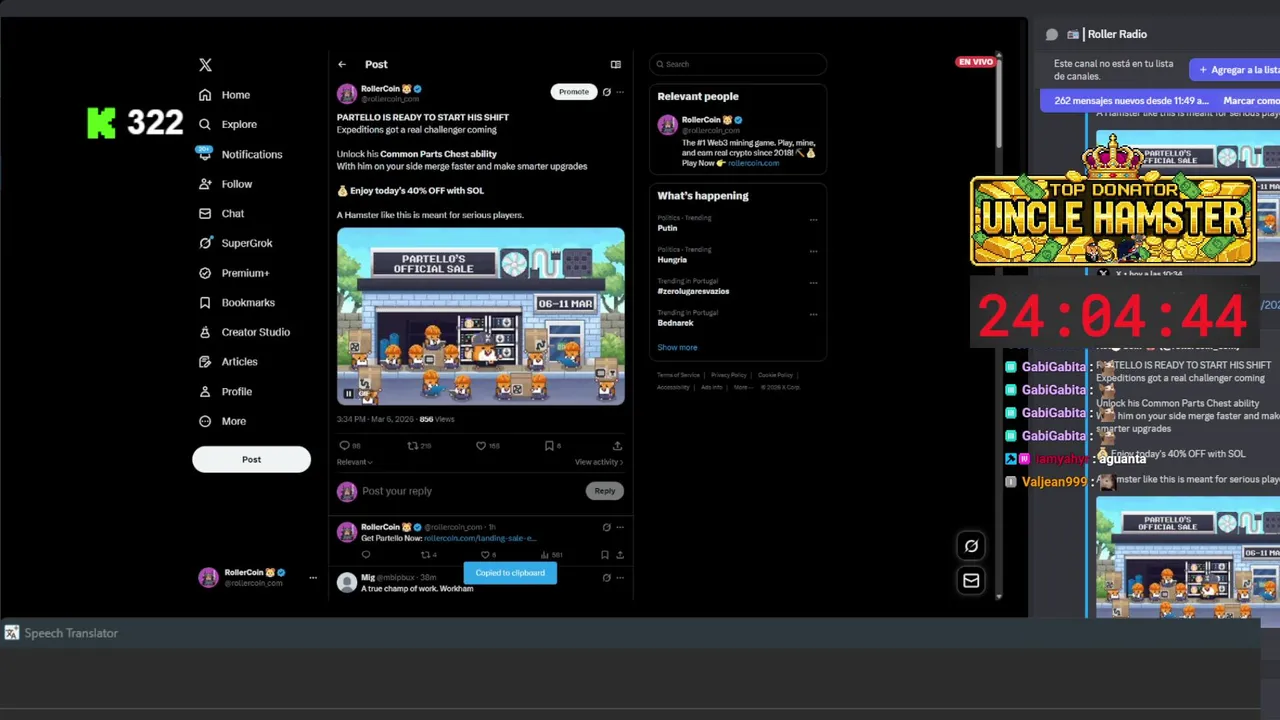Screen dimensions: 1280x720
Task: Open the More circle menu icon
Action: point(205,421)
